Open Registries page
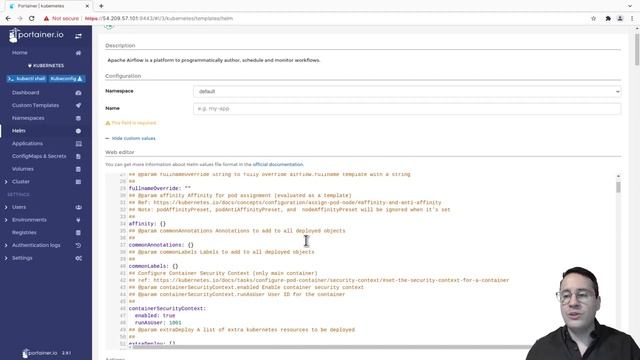This screenshot has height=360, width=640. tap(24, 233)
